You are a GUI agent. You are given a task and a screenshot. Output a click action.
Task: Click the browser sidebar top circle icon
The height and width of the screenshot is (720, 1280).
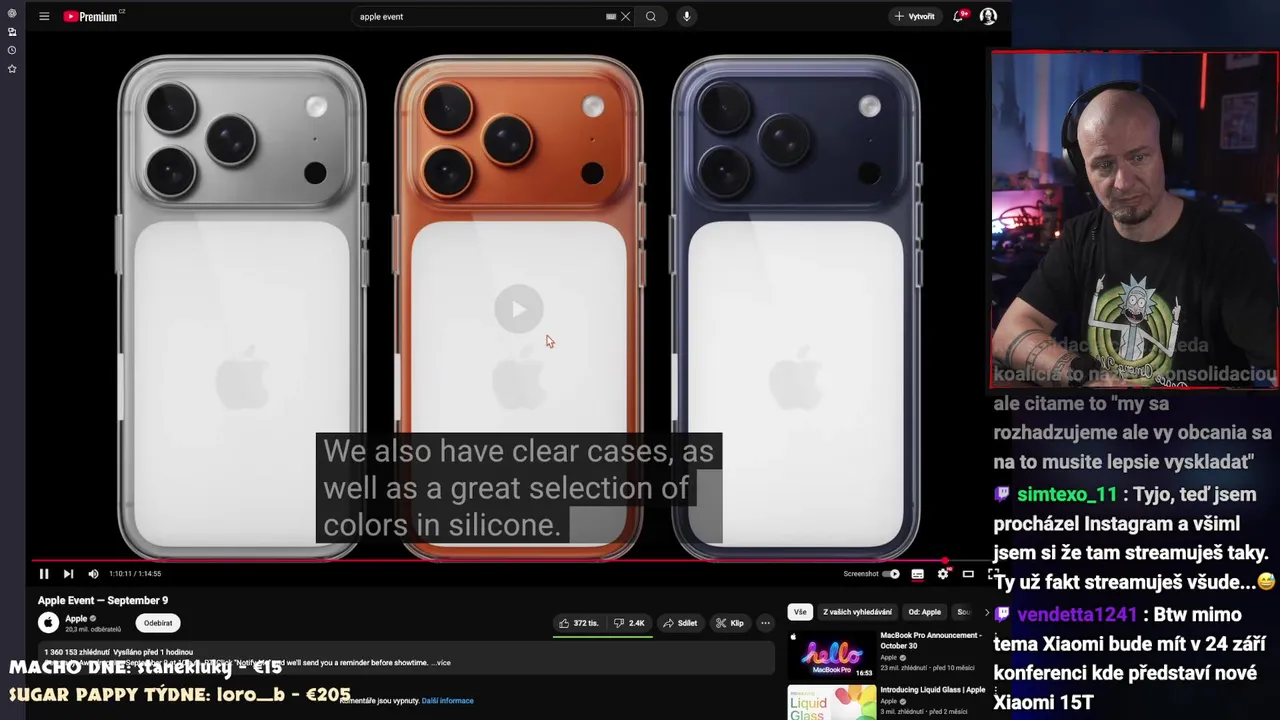(x=12, y=14)
